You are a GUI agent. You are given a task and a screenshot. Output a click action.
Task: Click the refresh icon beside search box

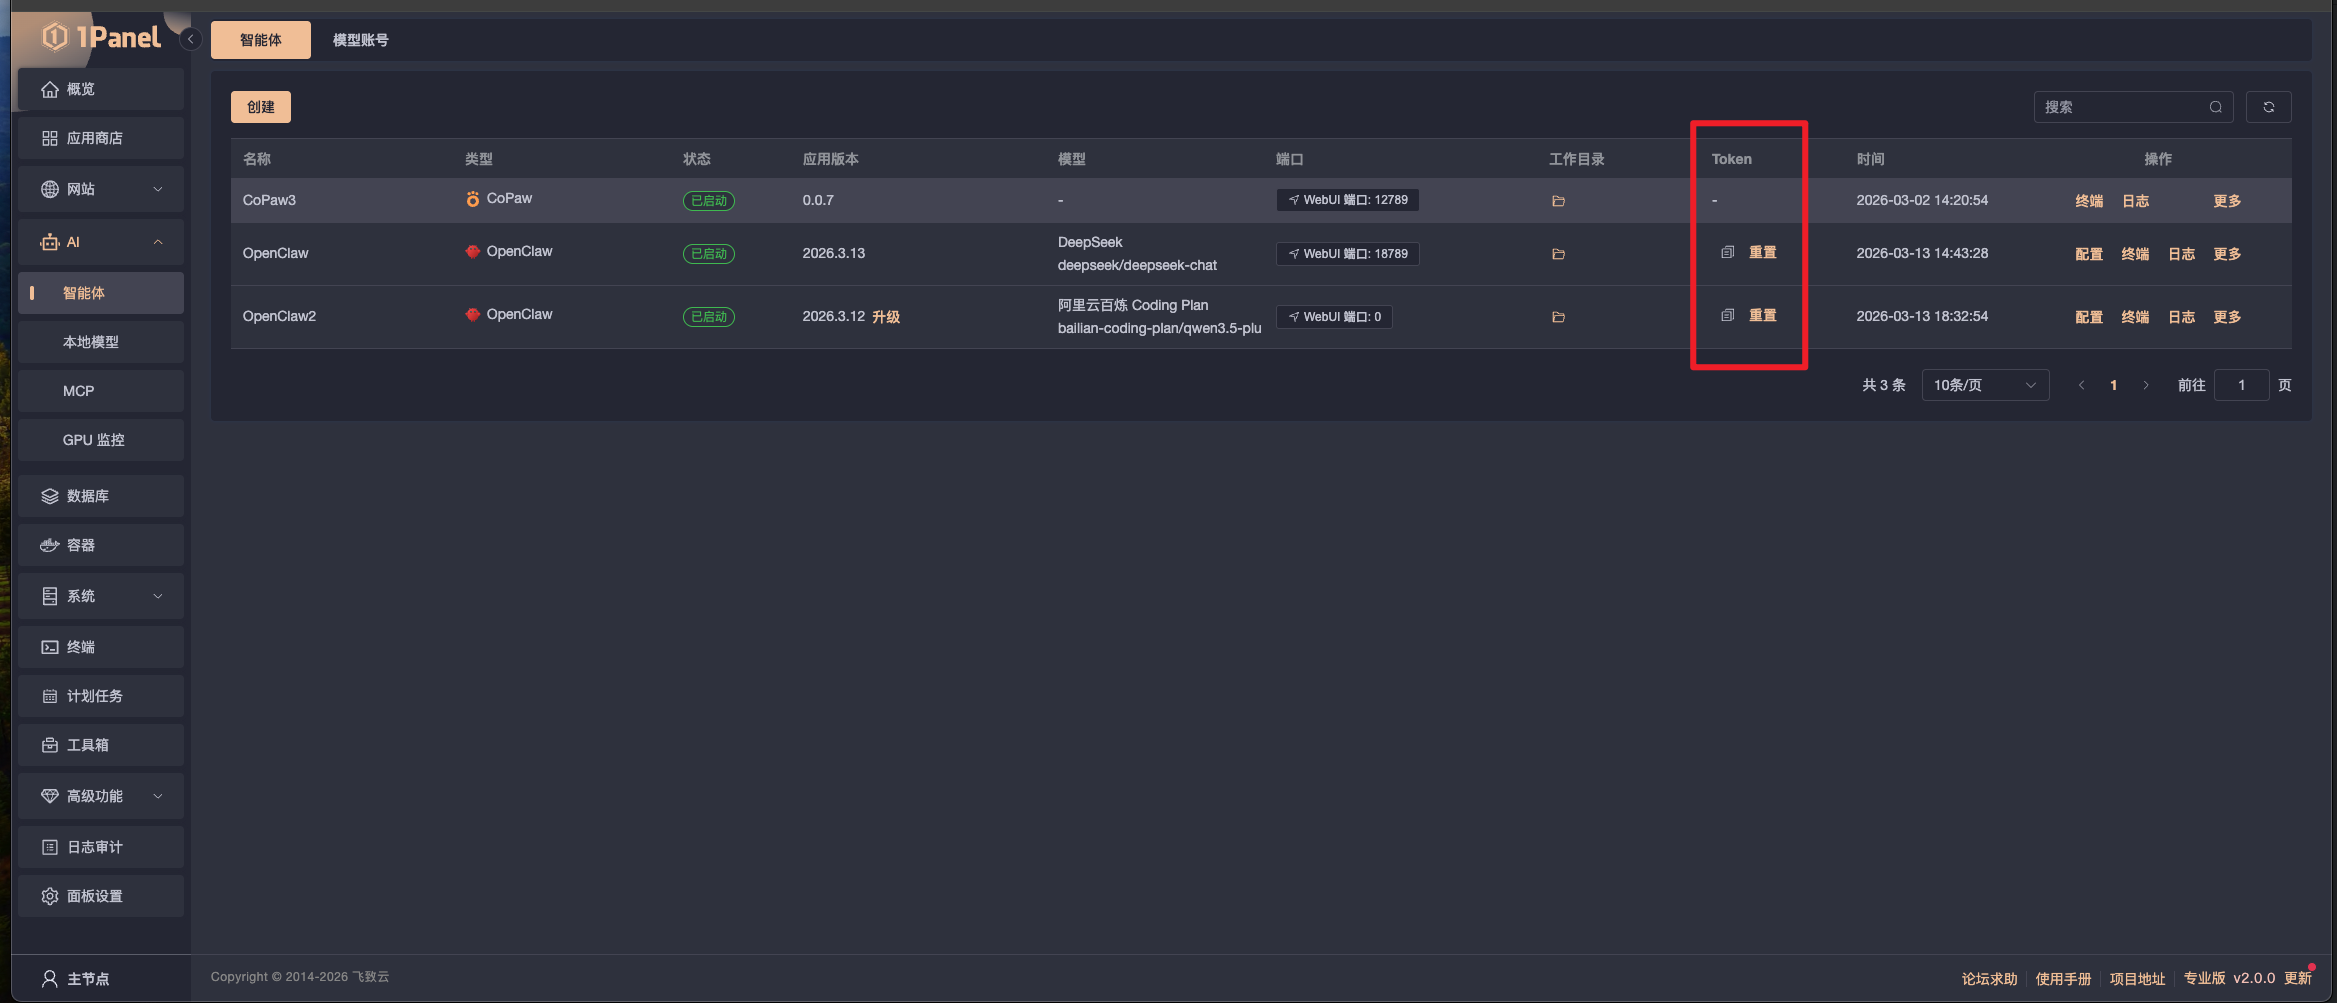point(2268,107)
